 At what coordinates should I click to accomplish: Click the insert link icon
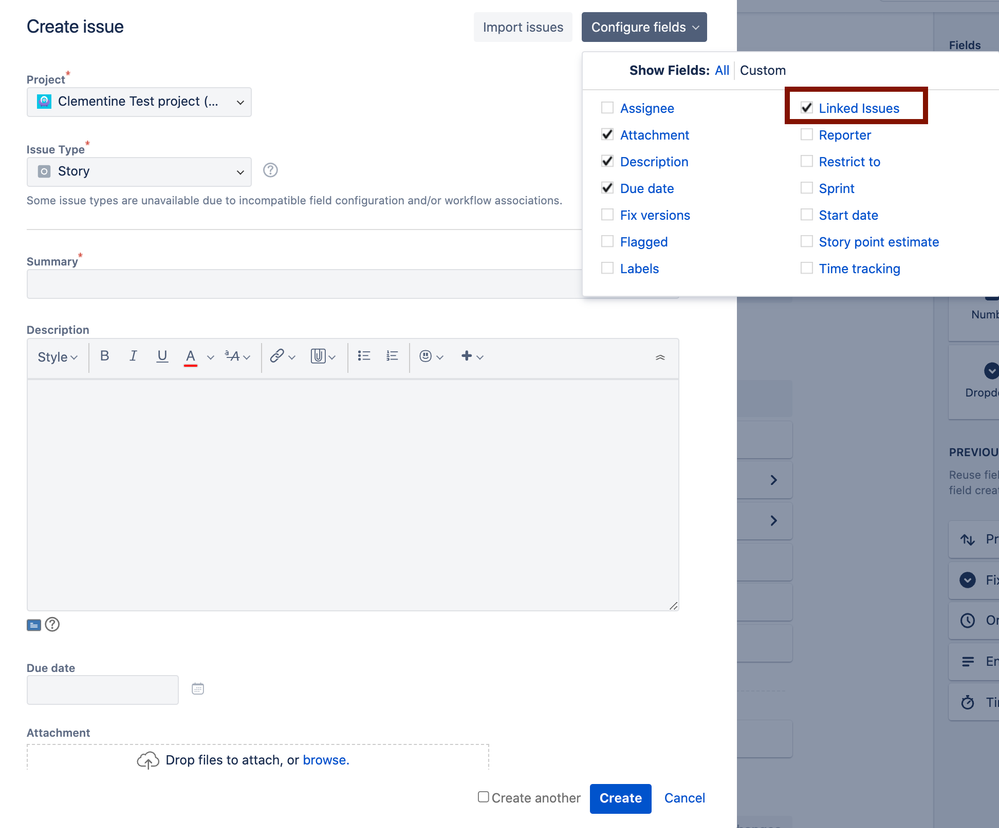click(x=282, y=356)
